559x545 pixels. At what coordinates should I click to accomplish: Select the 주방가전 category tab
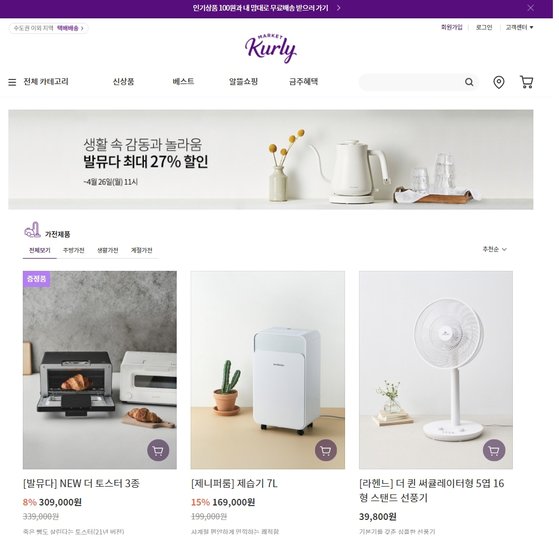73,250
